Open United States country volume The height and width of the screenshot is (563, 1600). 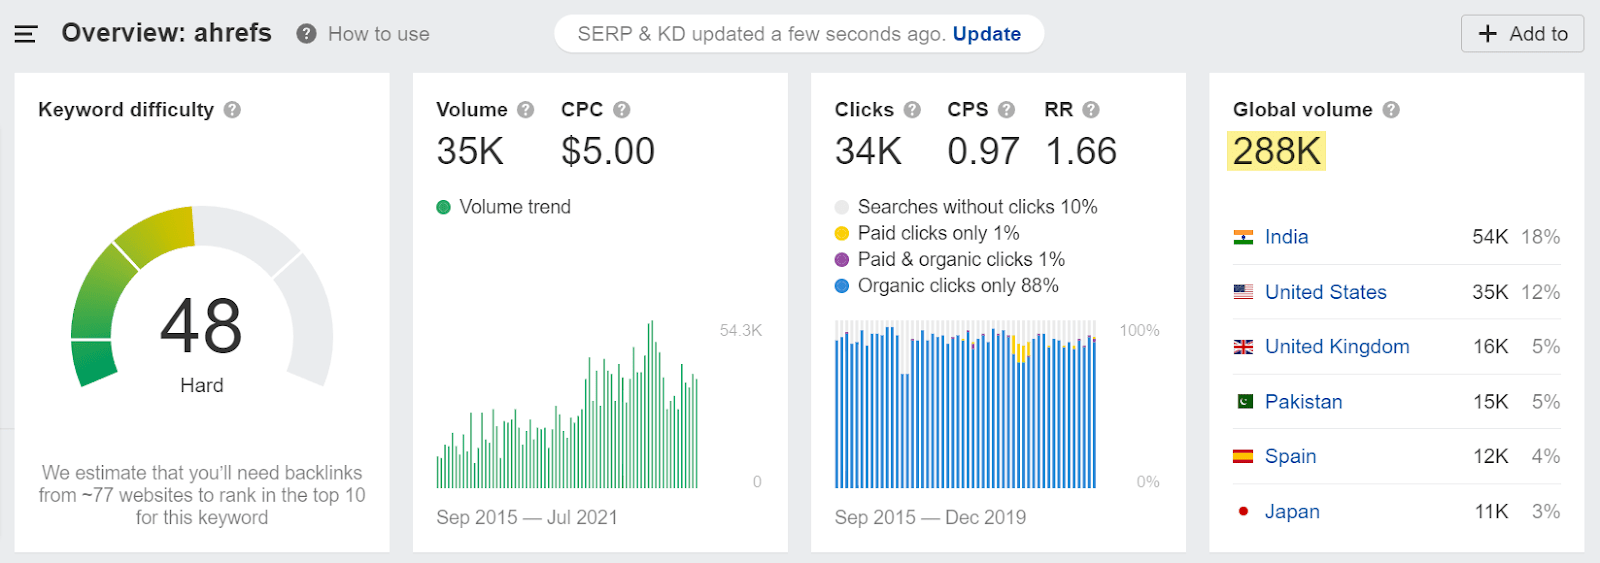pos(1325,292)
